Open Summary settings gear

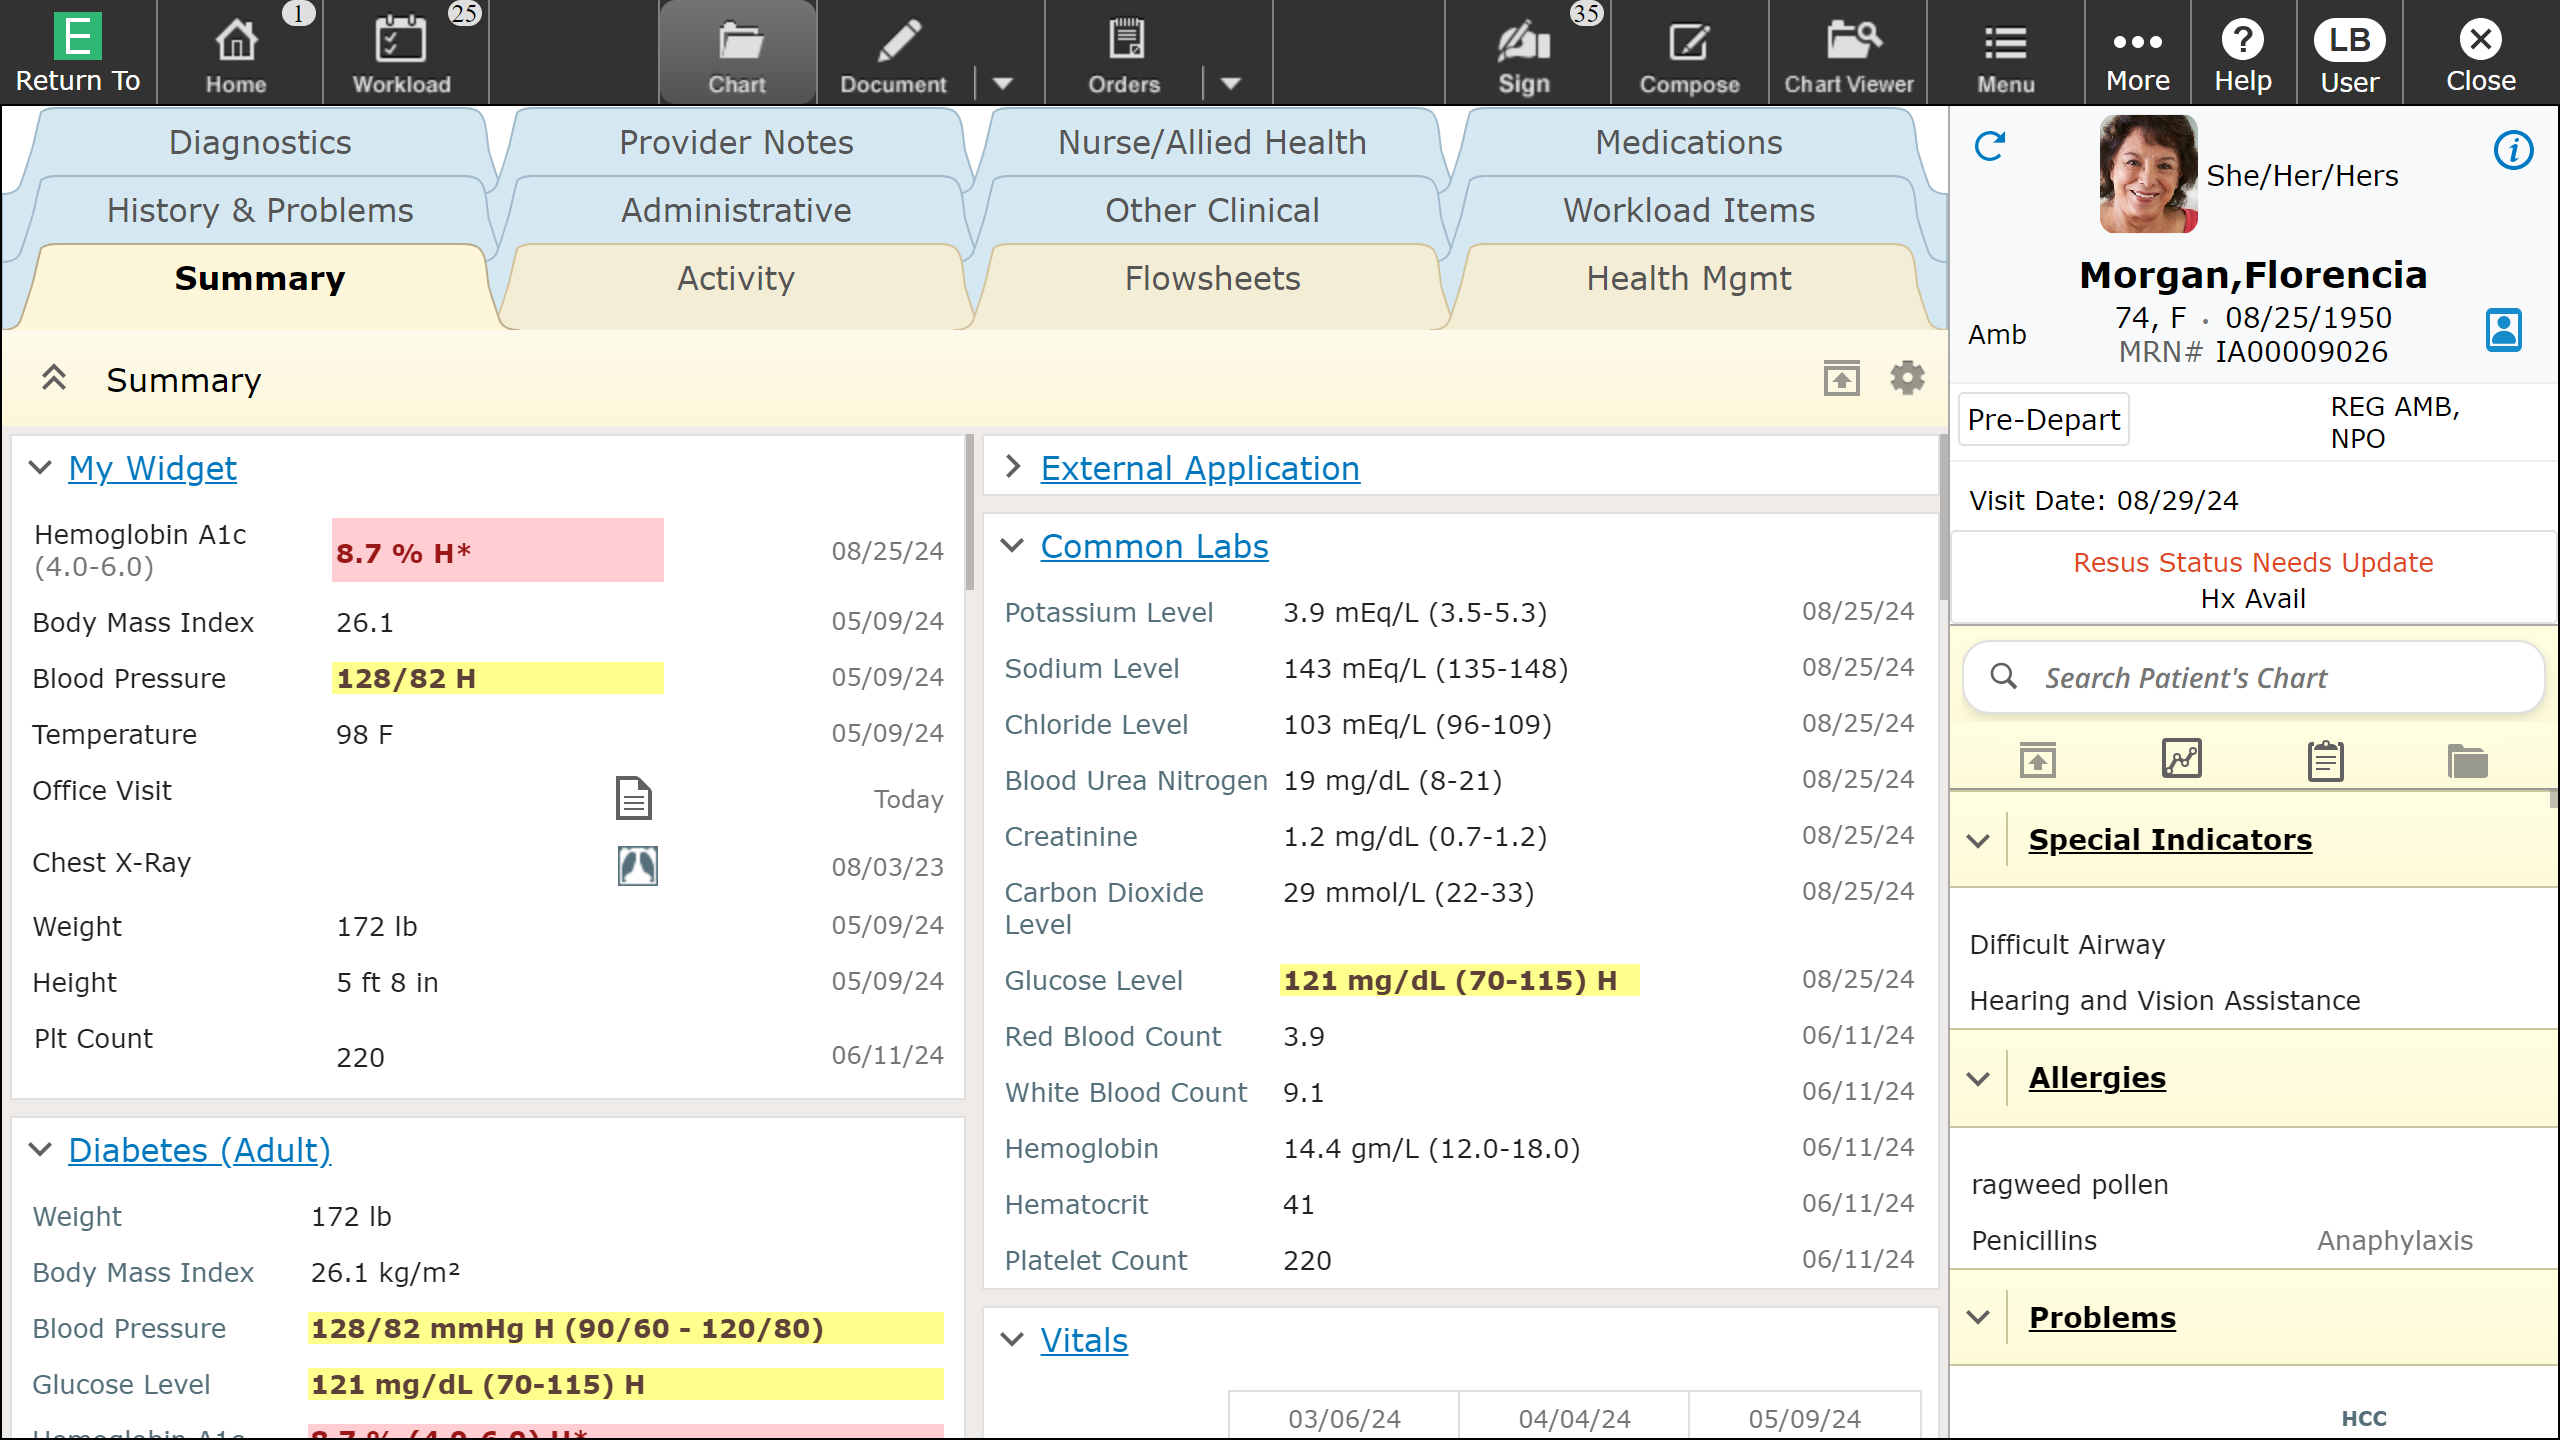tap(1906, 378)
